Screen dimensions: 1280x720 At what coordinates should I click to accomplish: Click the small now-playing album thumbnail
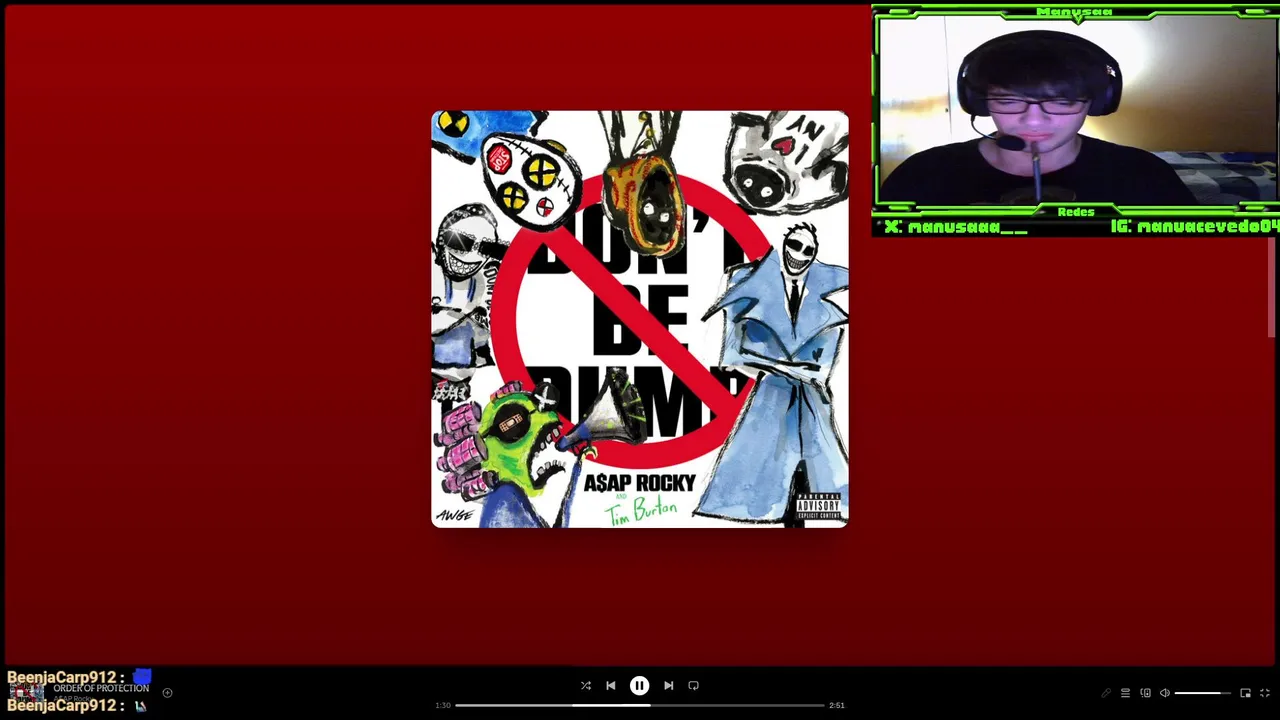click(27, 692)
